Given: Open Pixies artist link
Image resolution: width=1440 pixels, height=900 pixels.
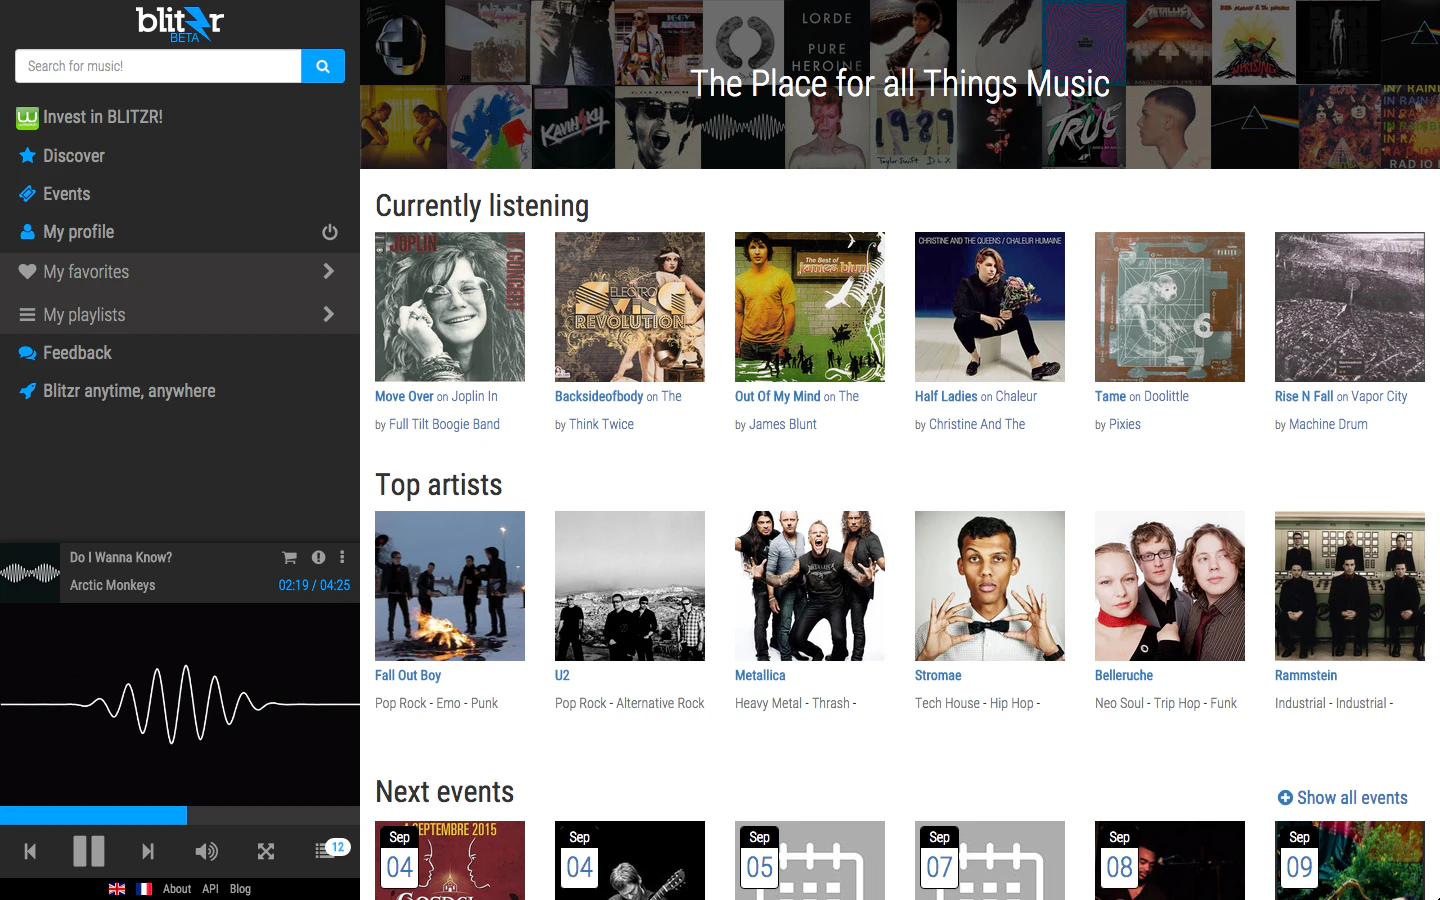Looking at the screenshot, I should 1124,425.
